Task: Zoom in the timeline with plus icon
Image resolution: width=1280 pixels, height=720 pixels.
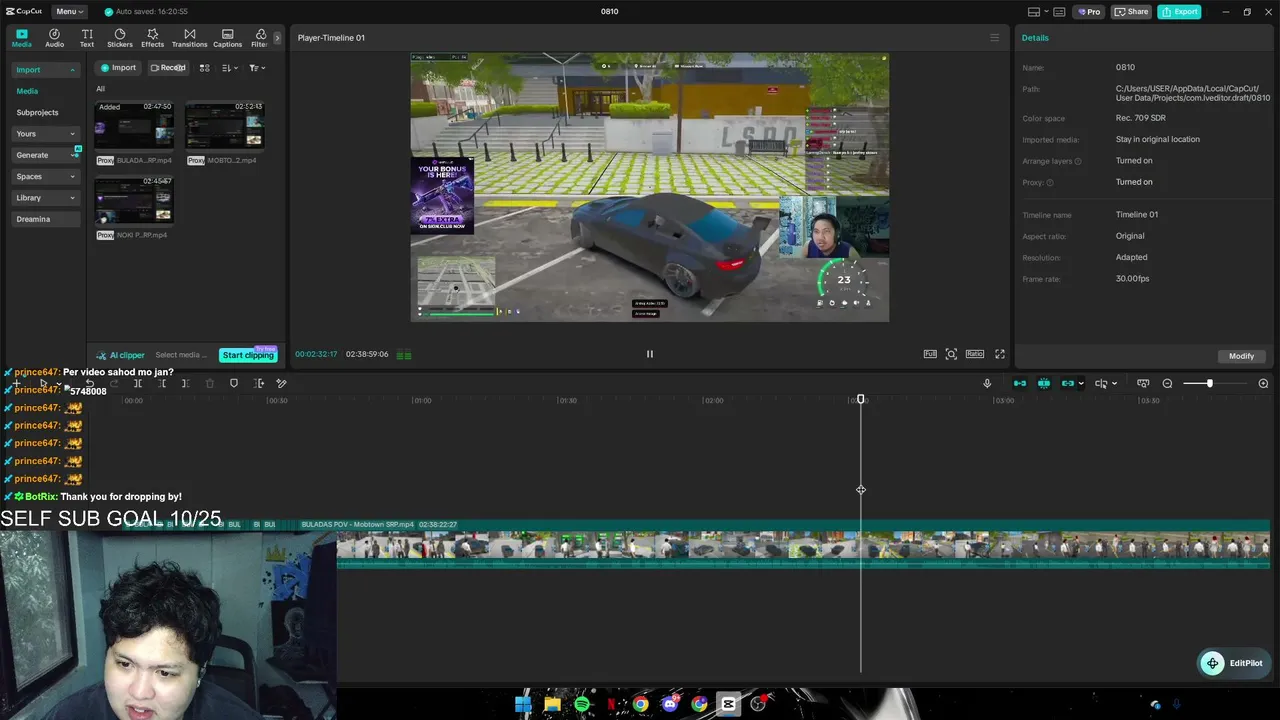Action: (x=1263, y=384)
